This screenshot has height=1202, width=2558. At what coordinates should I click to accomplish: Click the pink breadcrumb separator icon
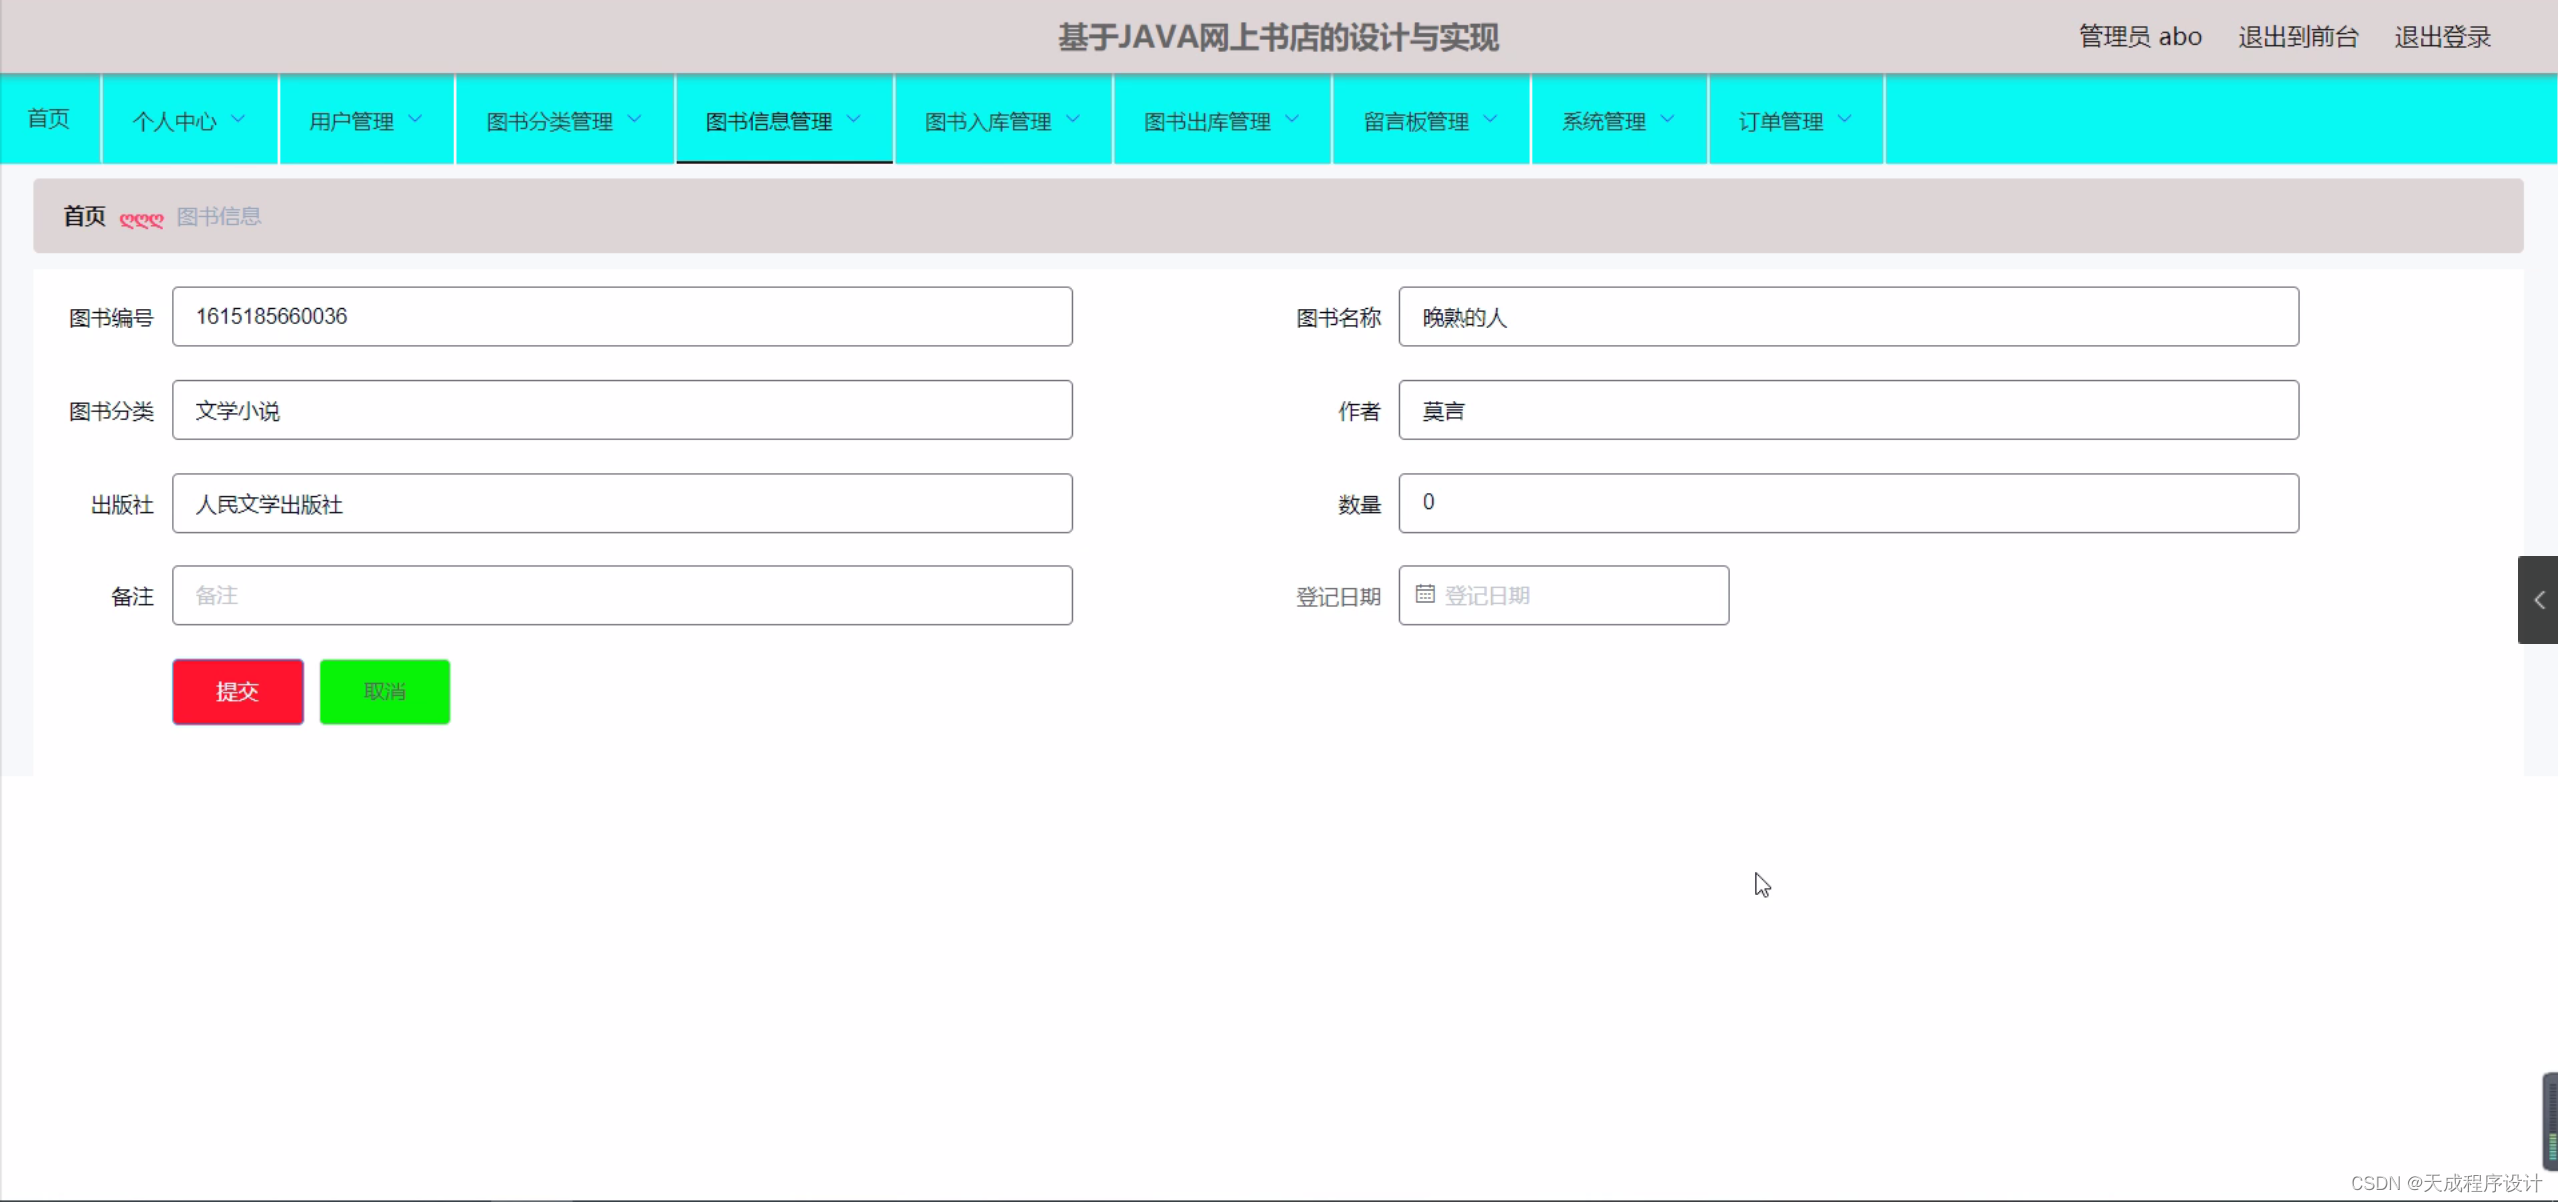tap(141, 218)
